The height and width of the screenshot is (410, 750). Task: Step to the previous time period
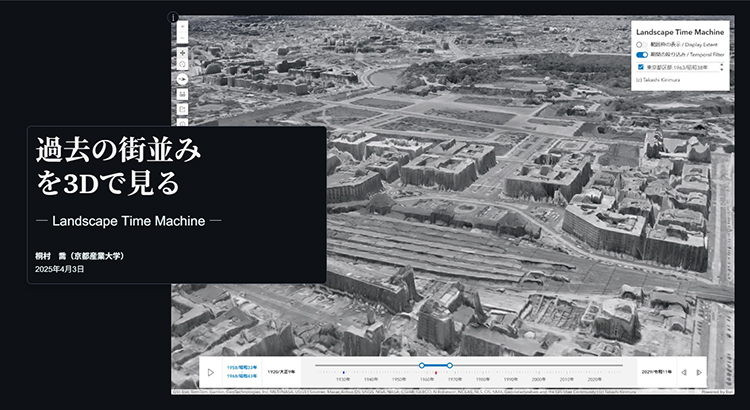click(x=683, y=373)
